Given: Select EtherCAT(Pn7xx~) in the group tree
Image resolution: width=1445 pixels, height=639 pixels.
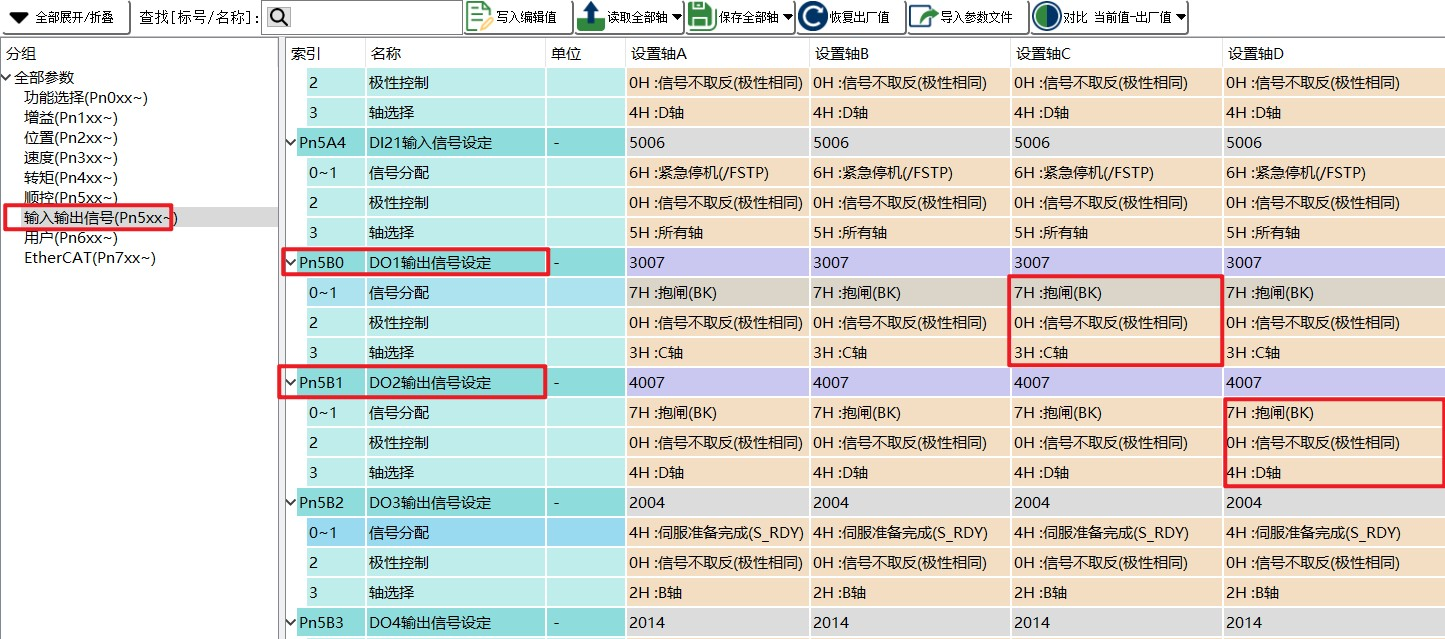Looking at the screenshot, I should 90,258.
